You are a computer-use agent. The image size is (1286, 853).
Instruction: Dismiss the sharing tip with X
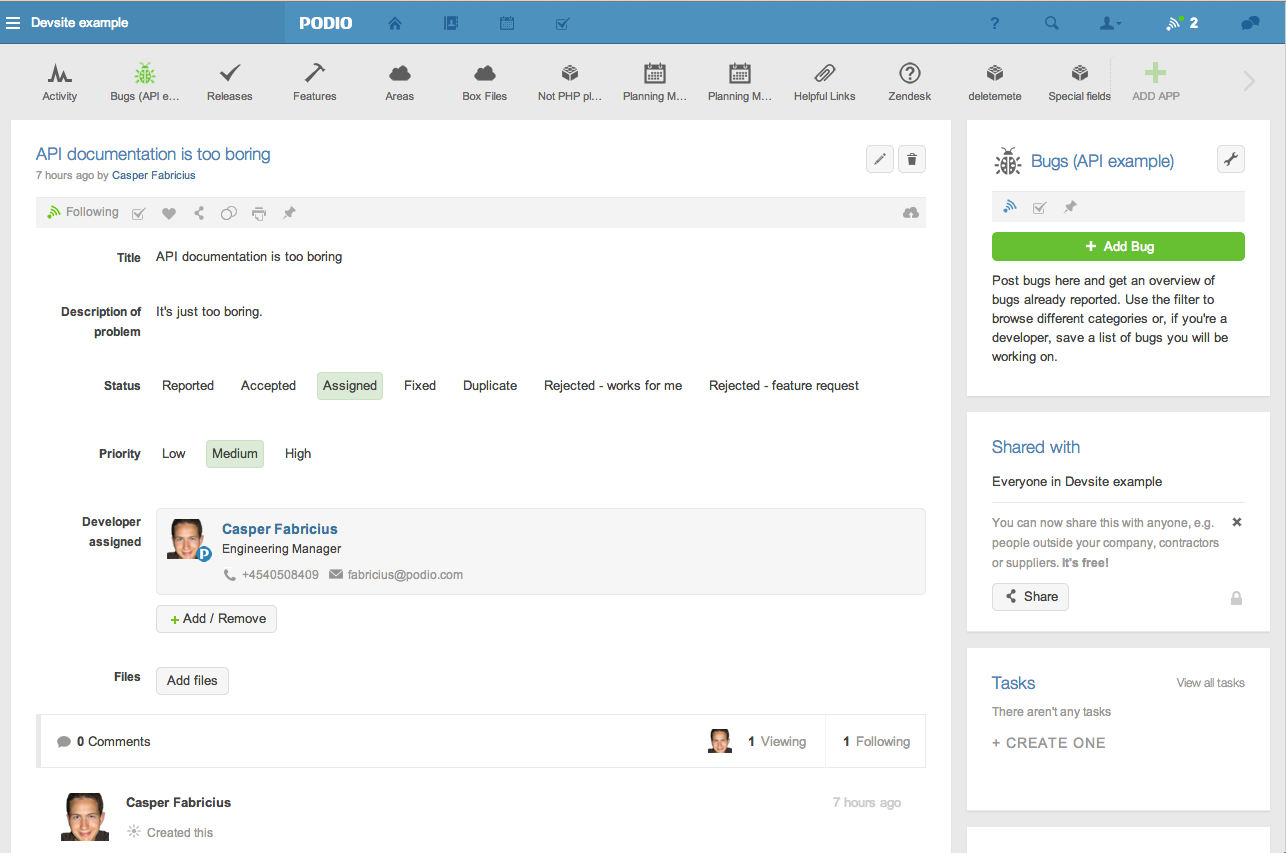tap(1237, 522)
